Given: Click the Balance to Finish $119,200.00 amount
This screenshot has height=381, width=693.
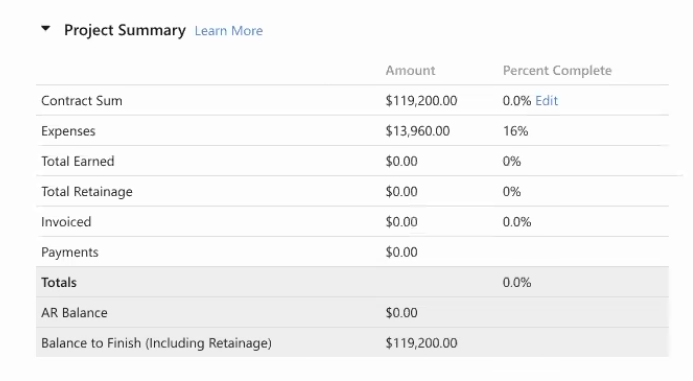Looking at the screenshot, I should pyautogui.click(x=421, y=343).
